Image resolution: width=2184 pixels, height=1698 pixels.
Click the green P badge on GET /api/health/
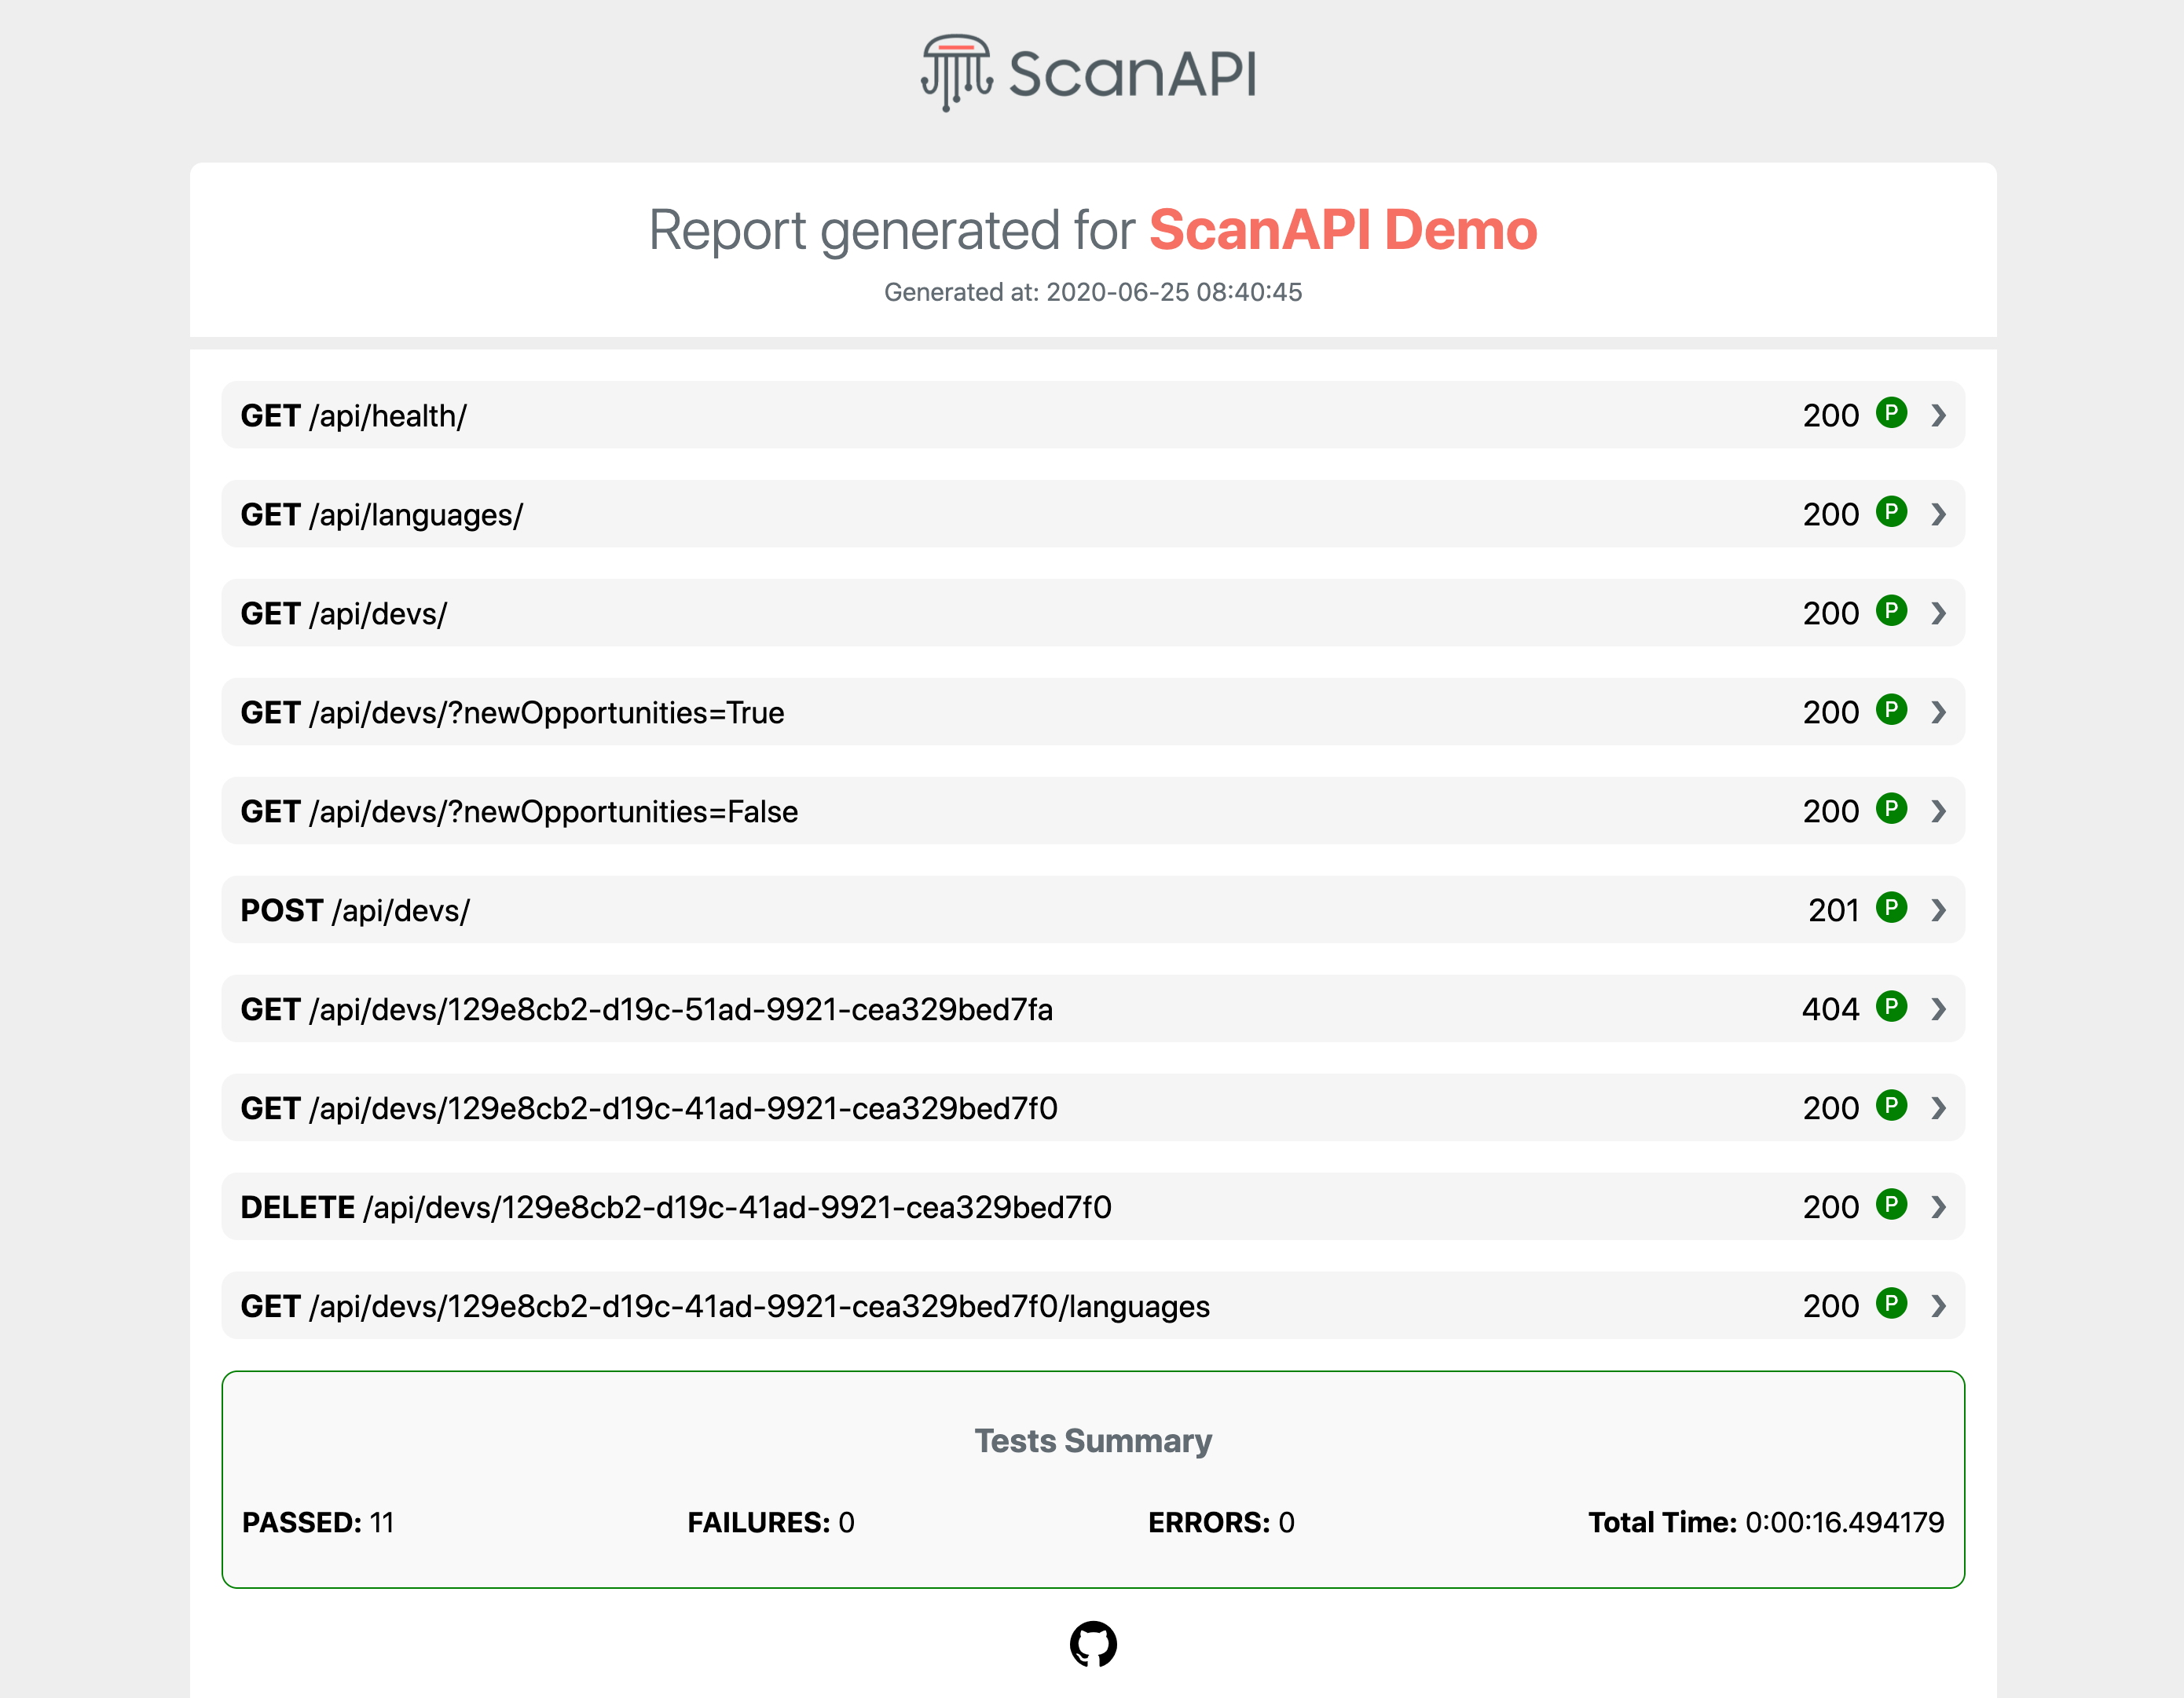click(x=1893, y=415)
